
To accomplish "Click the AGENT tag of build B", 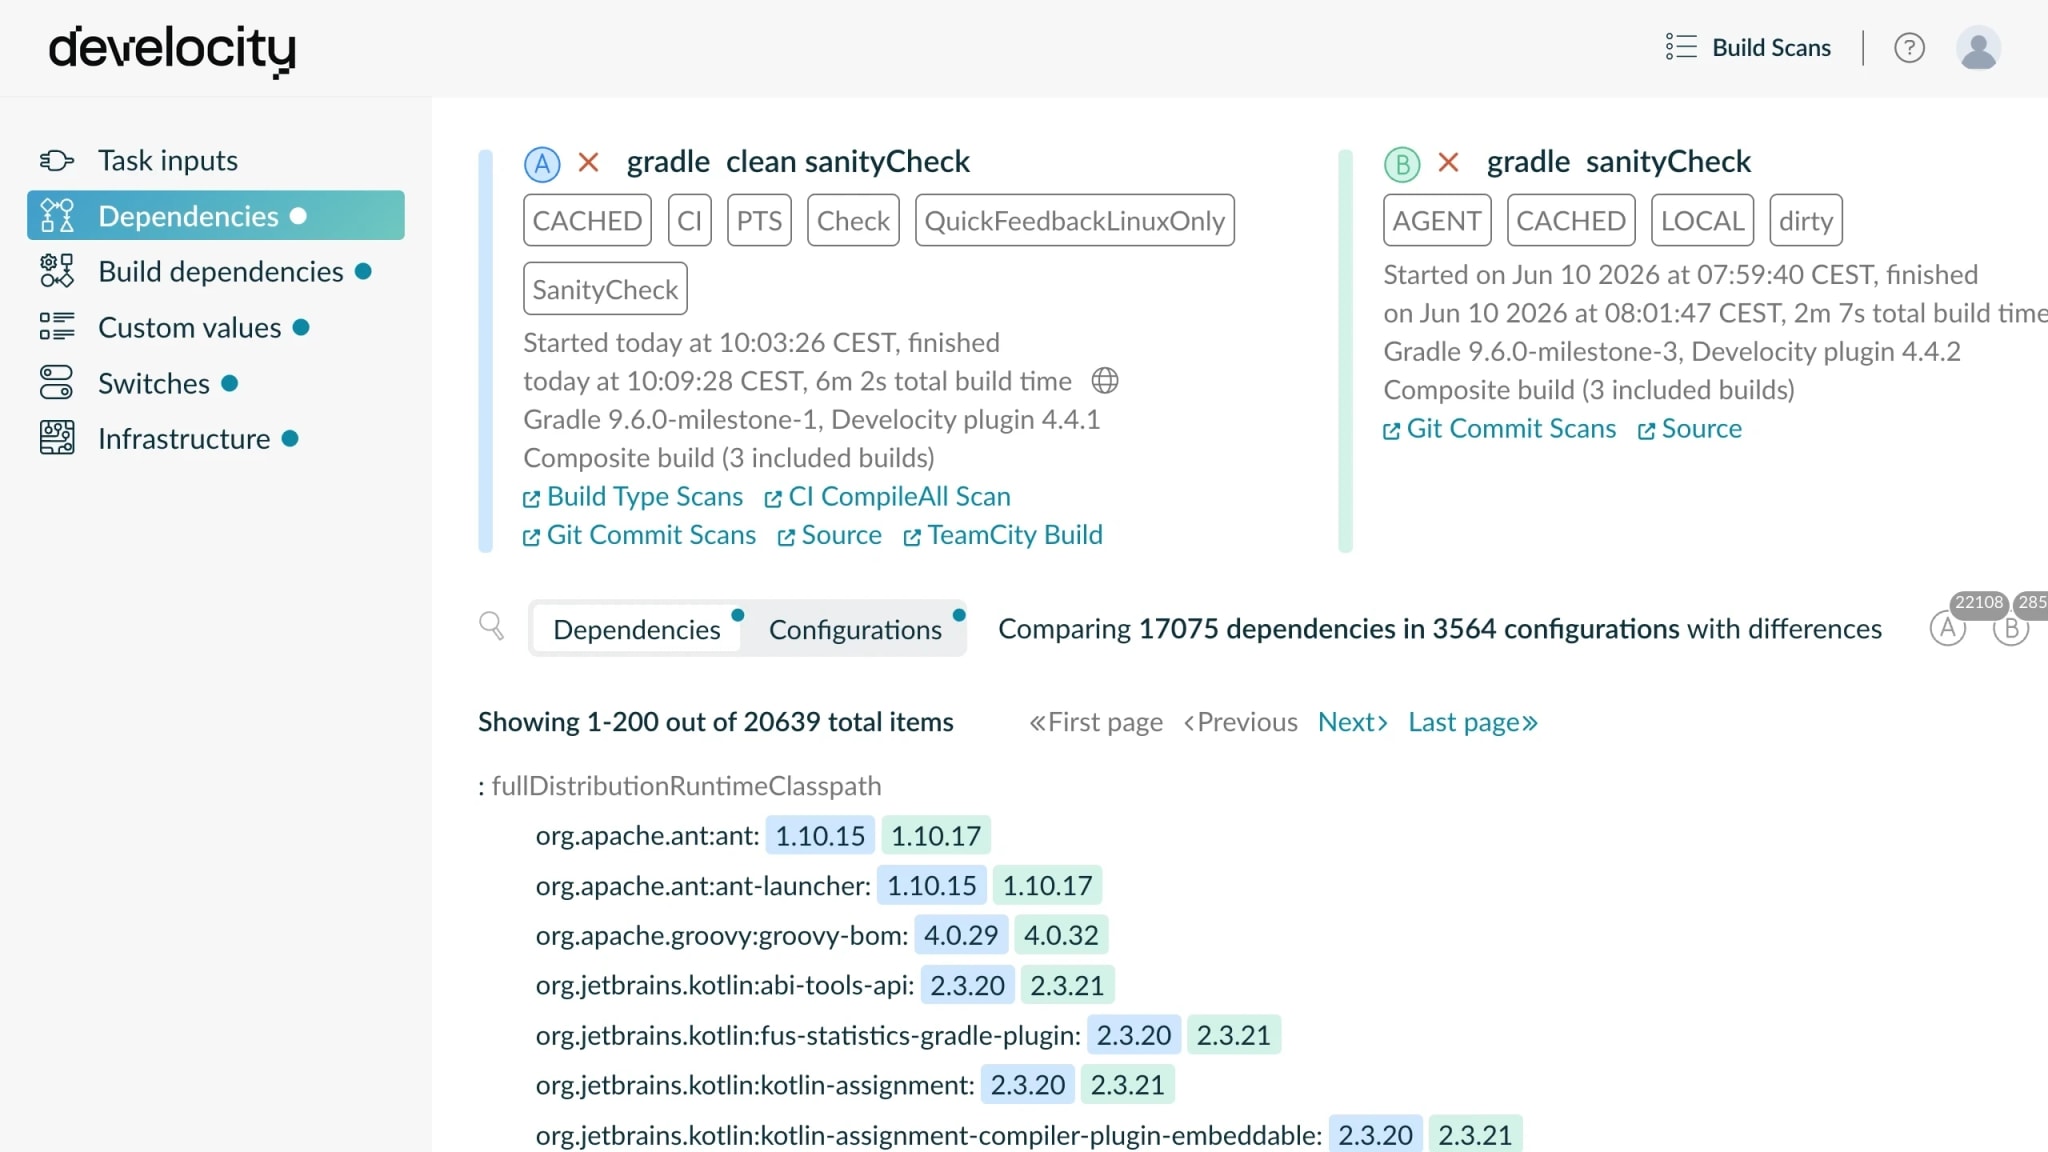I will click(1437, 220).
